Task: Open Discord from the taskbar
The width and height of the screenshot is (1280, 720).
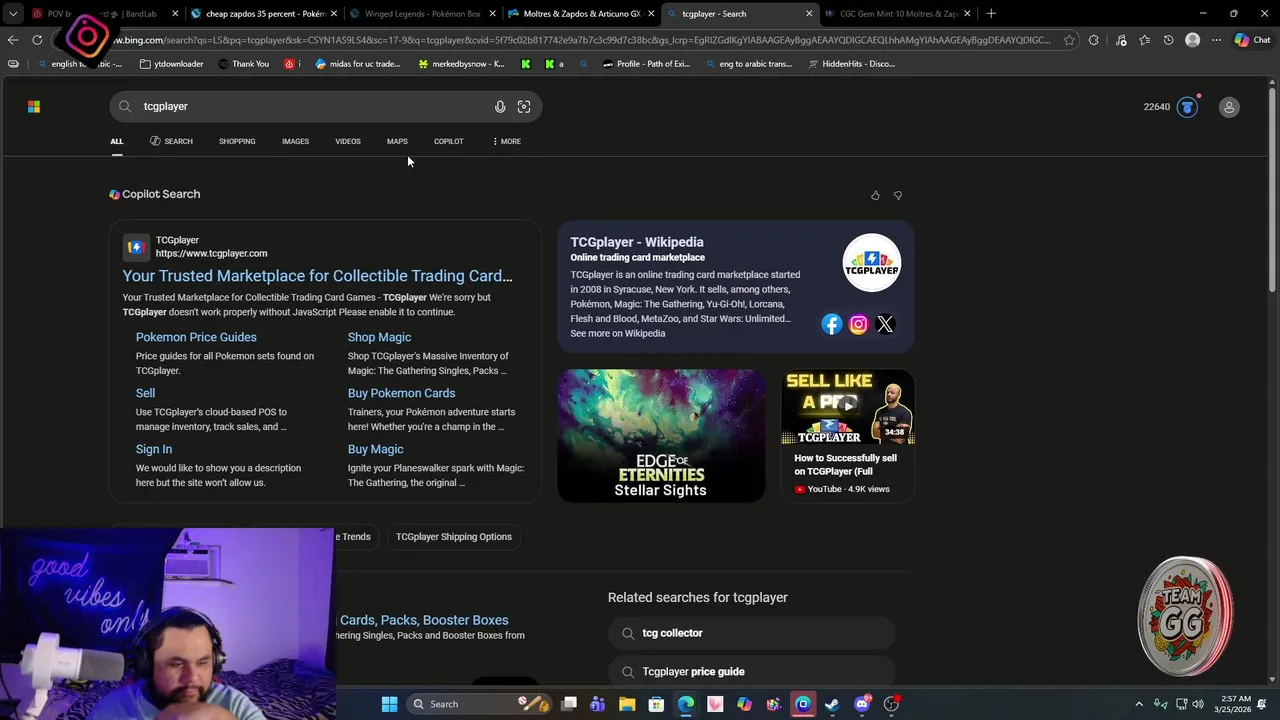Action: pyautogui.click(x=862, y=704)
